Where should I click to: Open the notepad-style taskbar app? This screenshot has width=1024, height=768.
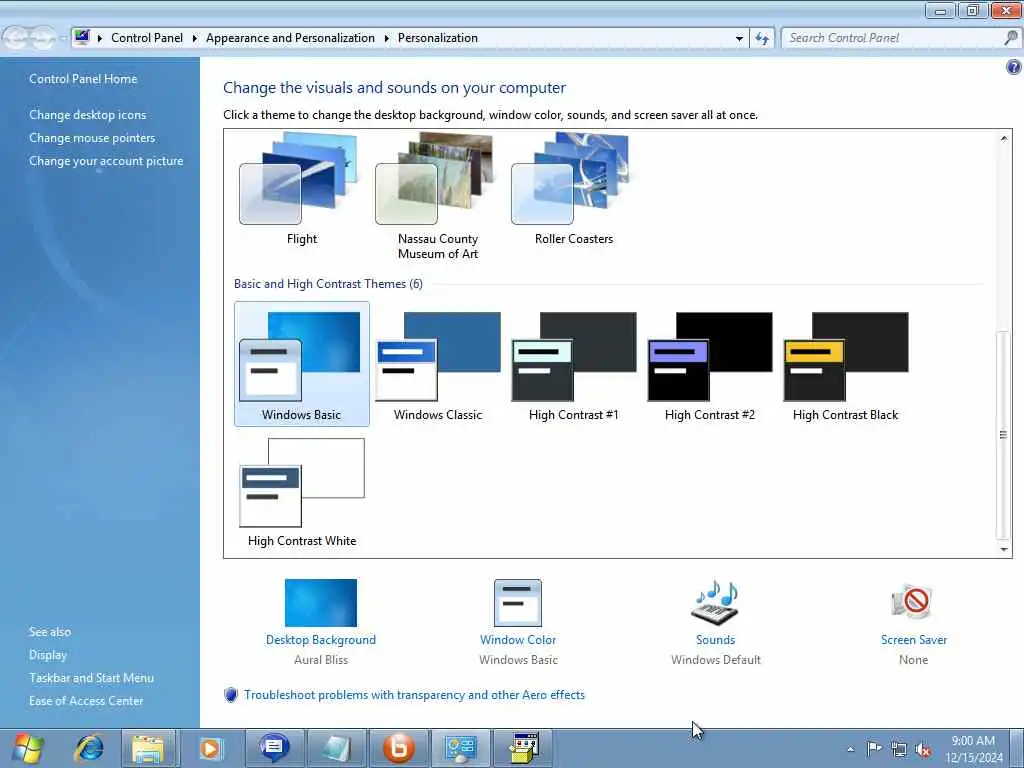click(x=336, y=748)
